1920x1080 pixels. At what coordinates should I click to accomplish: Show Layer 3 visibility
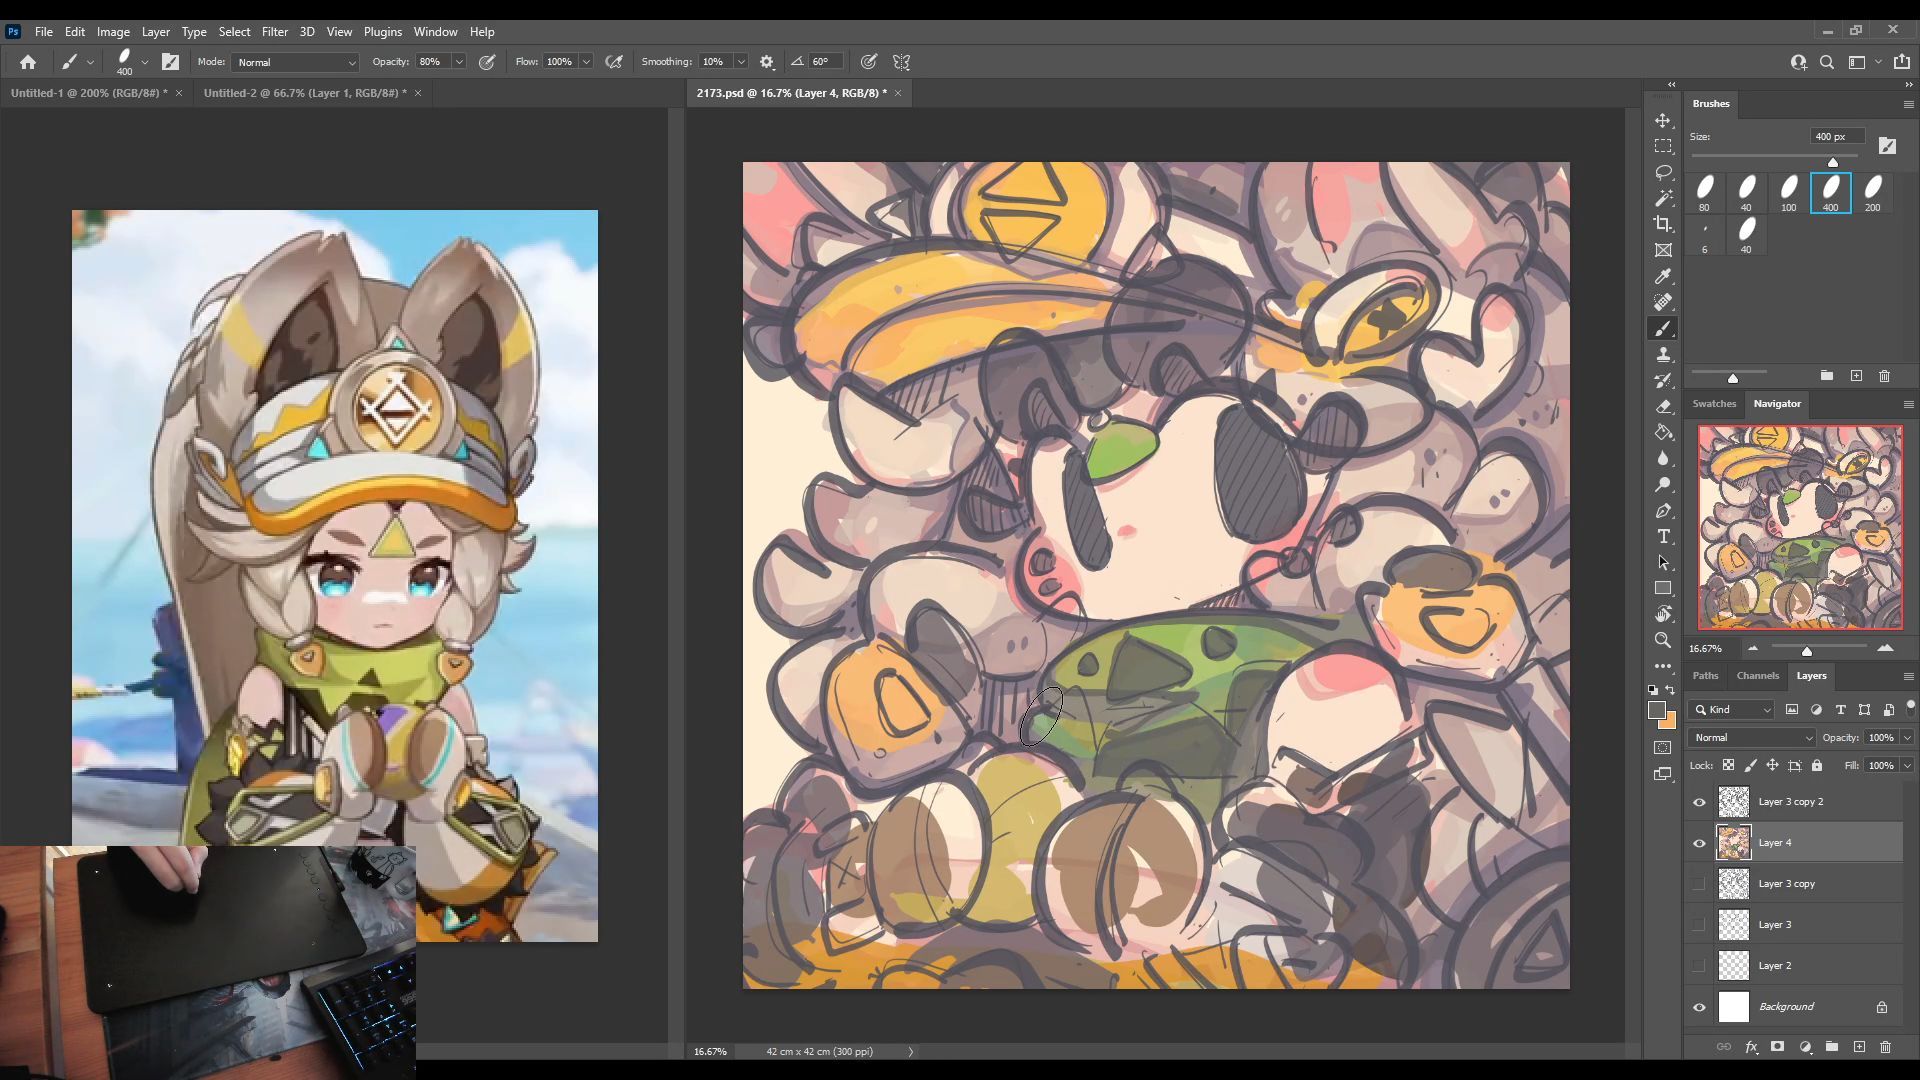coord(1699,925)
